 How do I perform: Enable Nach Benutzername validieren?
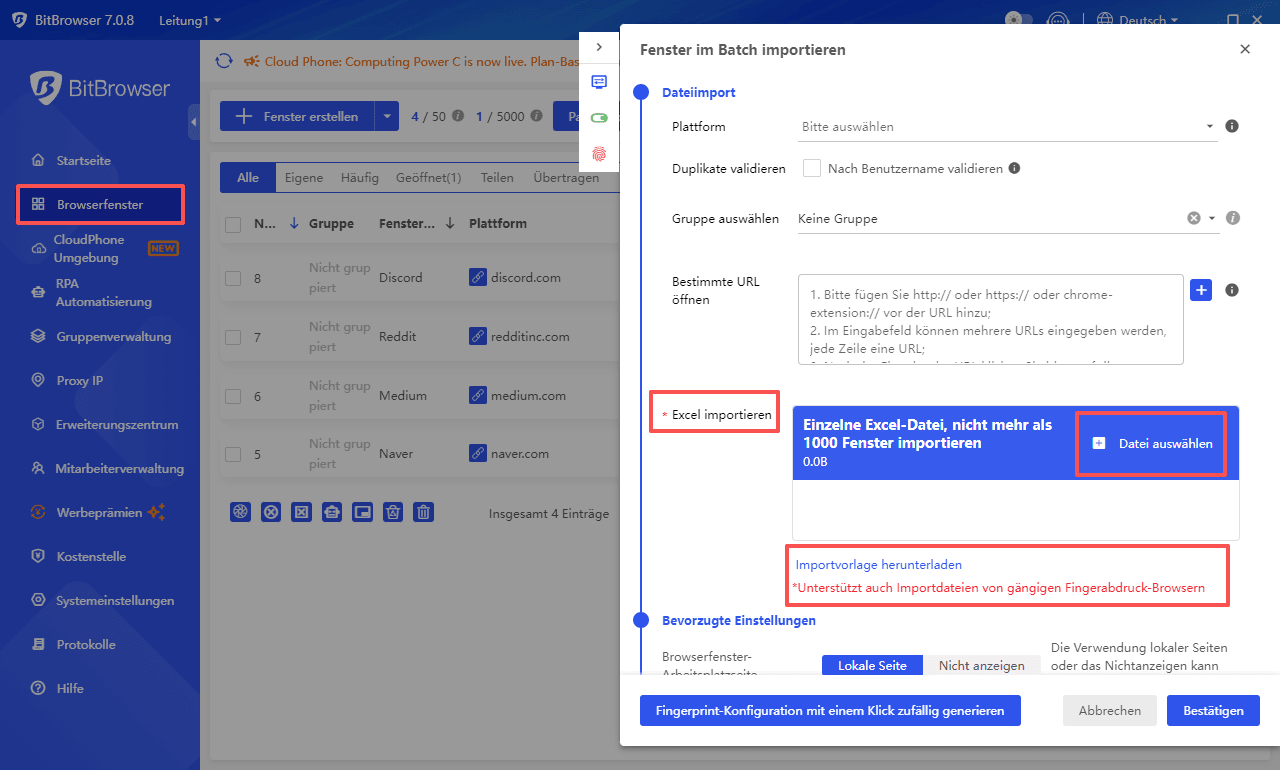(811, 168)
